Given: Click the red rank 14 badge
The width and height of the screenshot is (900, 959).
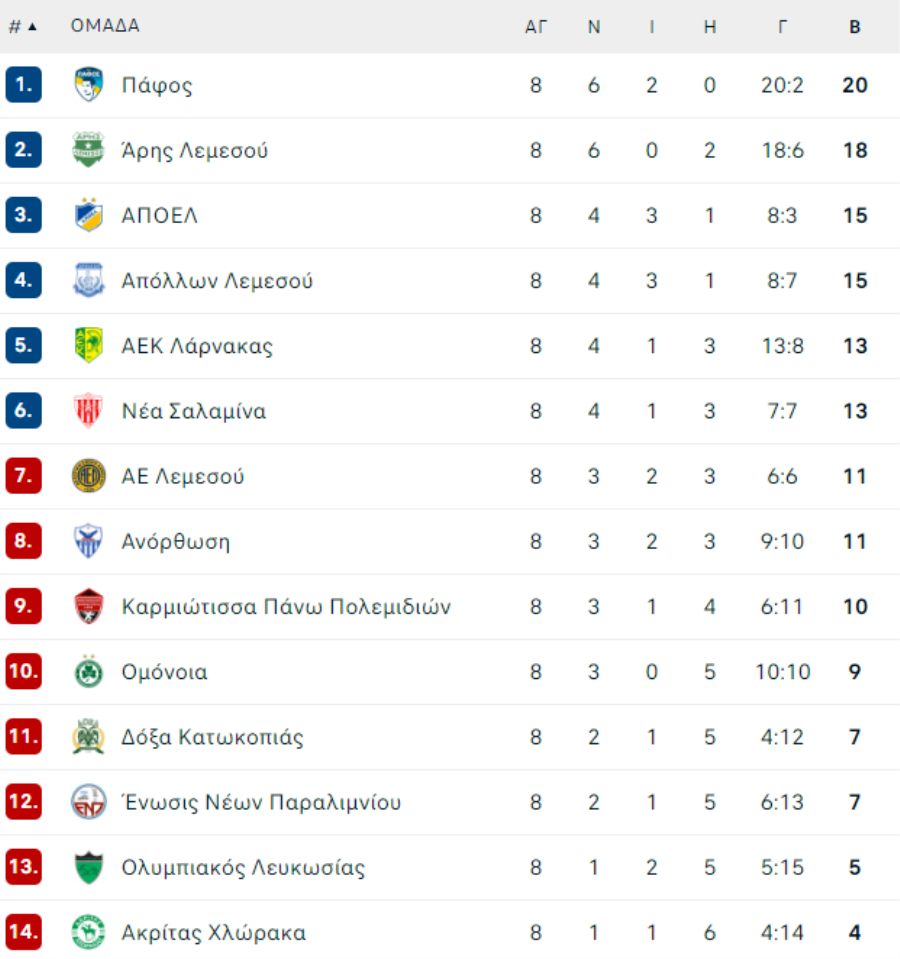Looking at the screenshot, I should (x=24, y=932).
